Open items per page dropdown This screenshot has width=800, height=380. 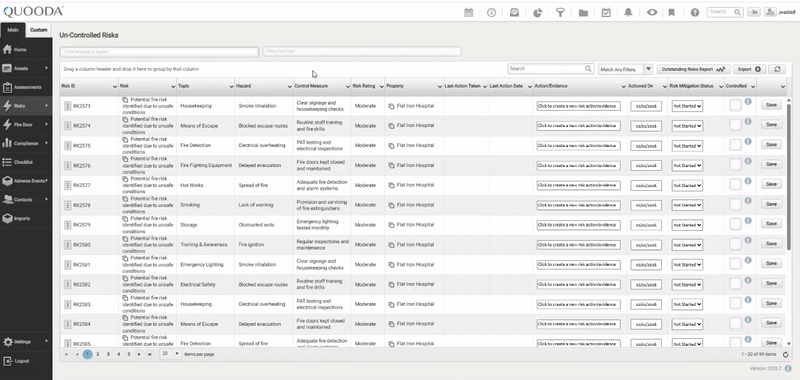pos(170,353)
